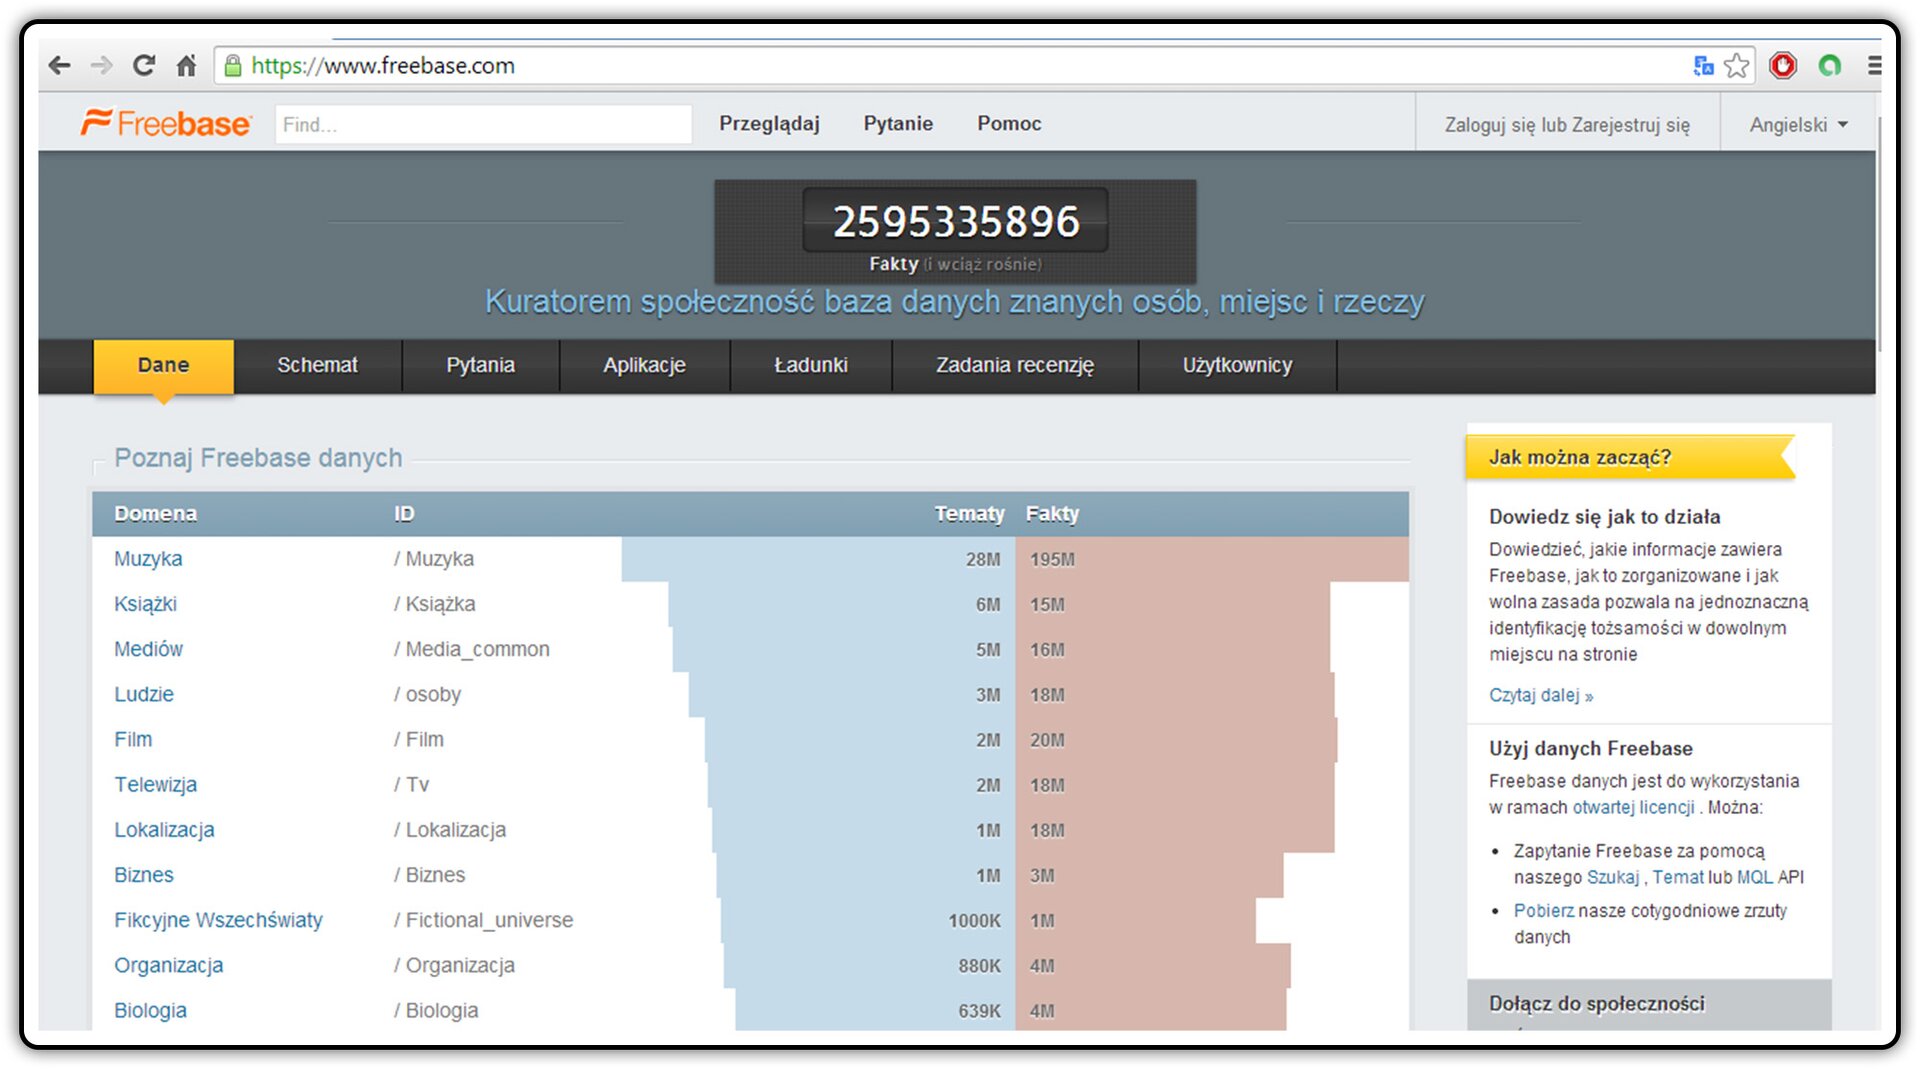The height and width of the screenshot is (1069, 1920).
Task: Click the Fakty column header
Action: tap(1052, 514)
